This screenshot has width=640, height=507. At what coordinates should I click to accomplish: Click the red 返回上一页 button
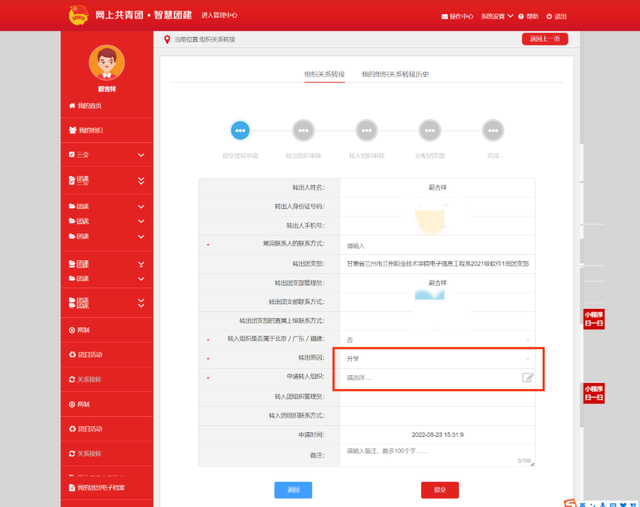[545, 39]
